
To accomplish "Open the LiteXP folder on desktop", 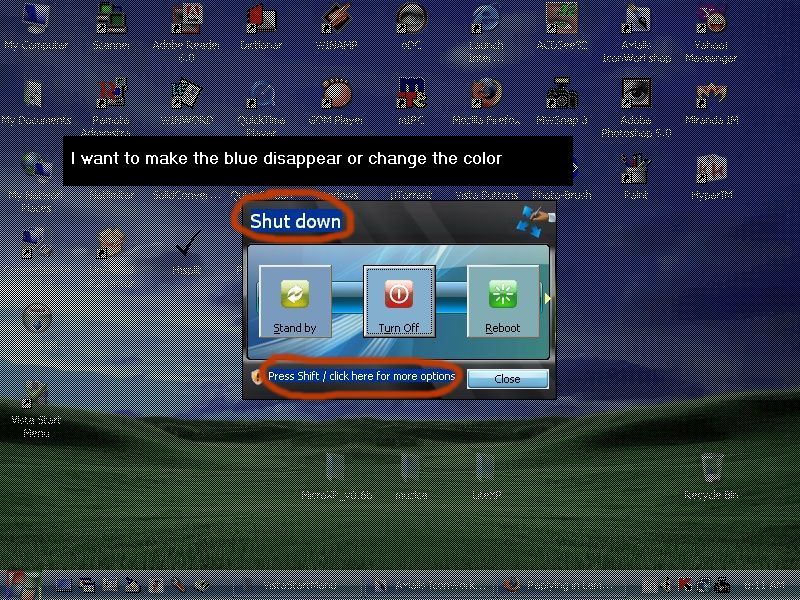I will [486, 476].
